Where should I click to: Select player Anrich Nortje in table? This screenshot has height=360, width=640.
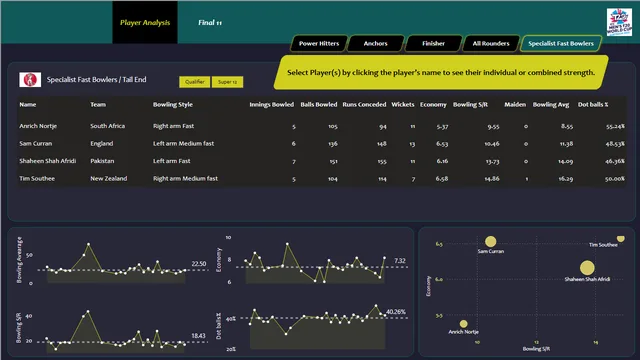point(38,126)
